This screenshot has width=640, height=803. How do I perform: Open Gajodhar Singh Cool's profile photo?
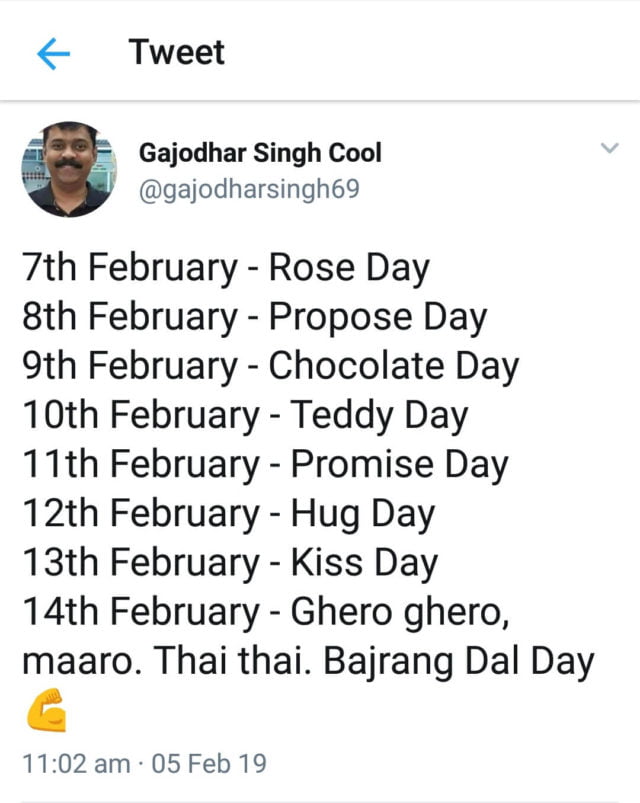69,169
